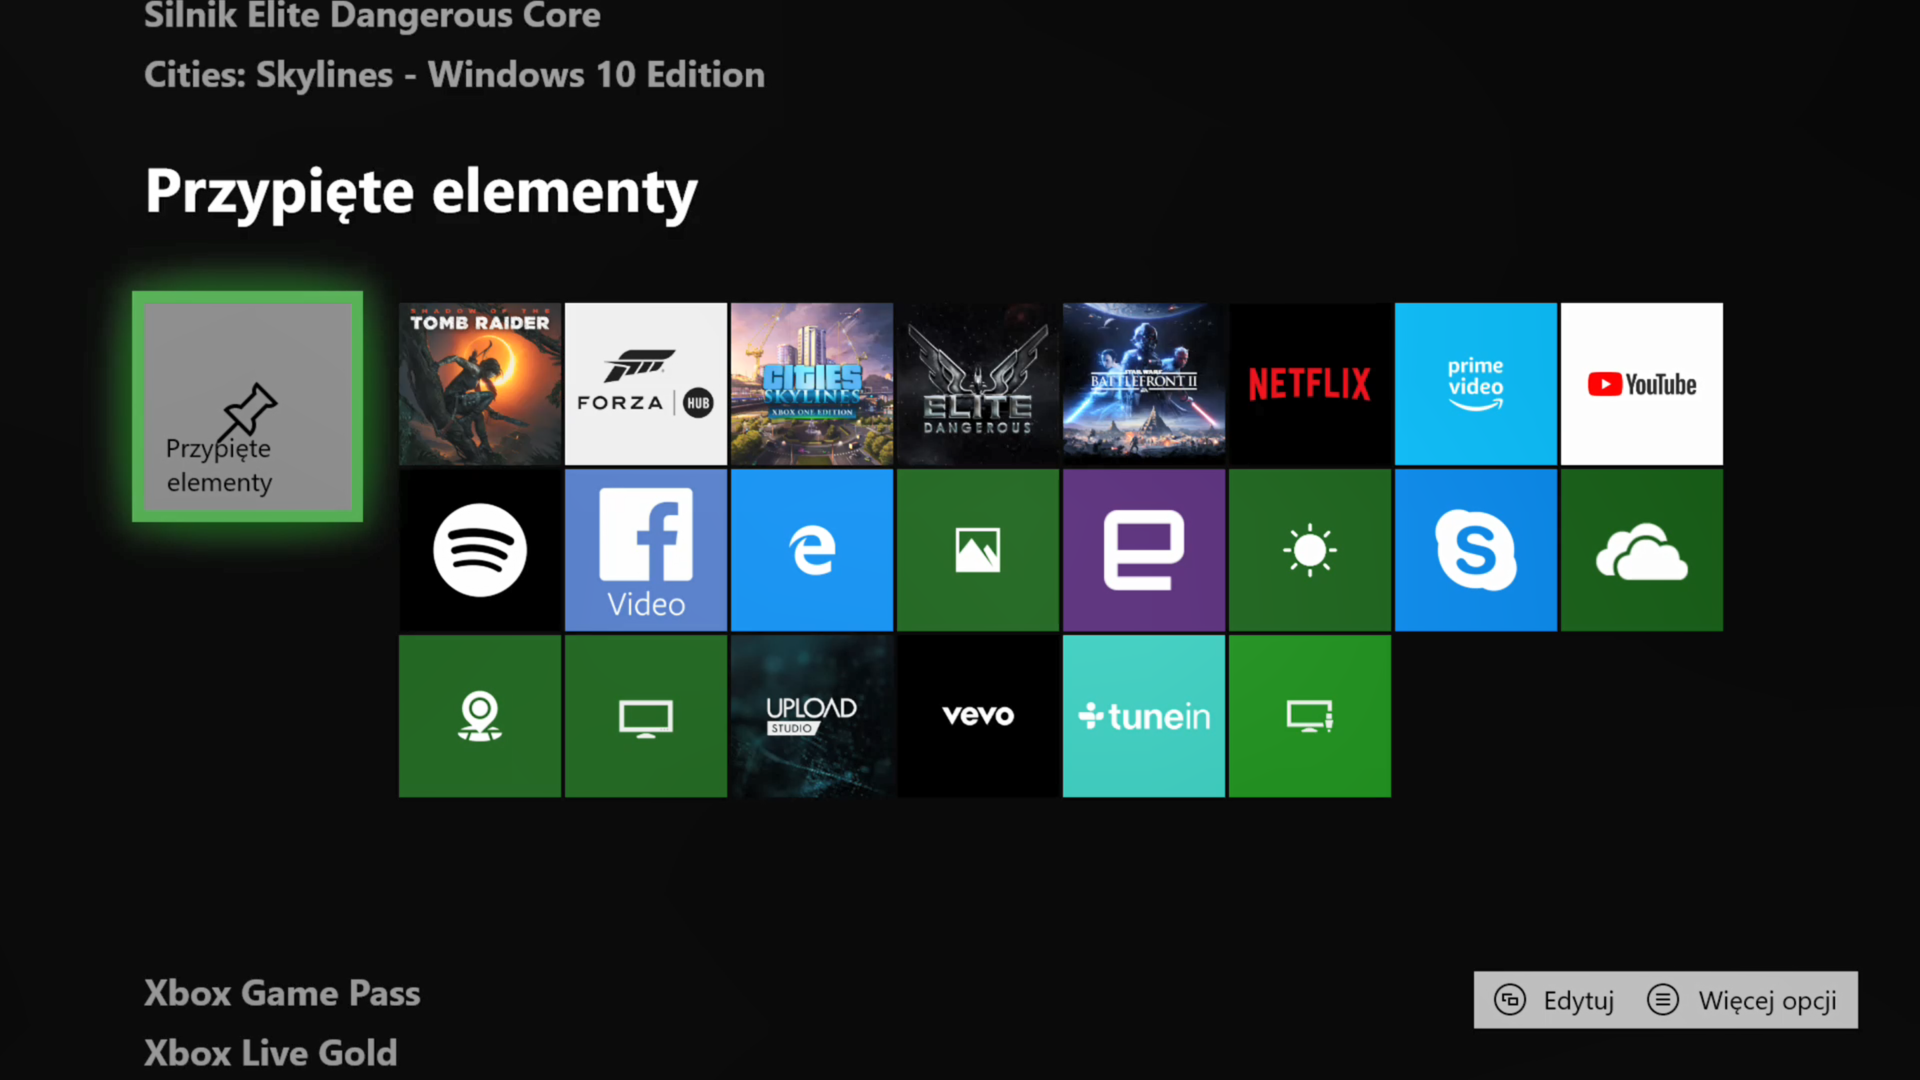Open the Forza Hub tile
1920x1080 pixels.
tap(646, 384)
